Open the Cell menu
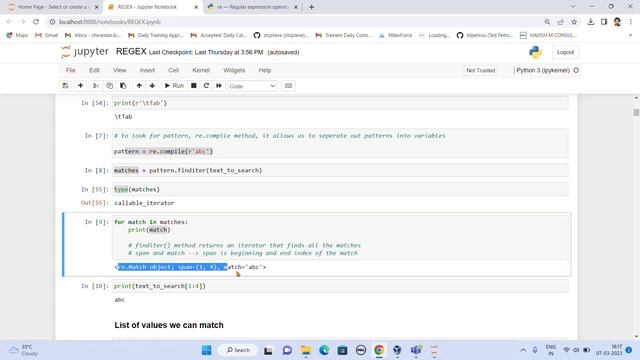 tap(173, 70)
